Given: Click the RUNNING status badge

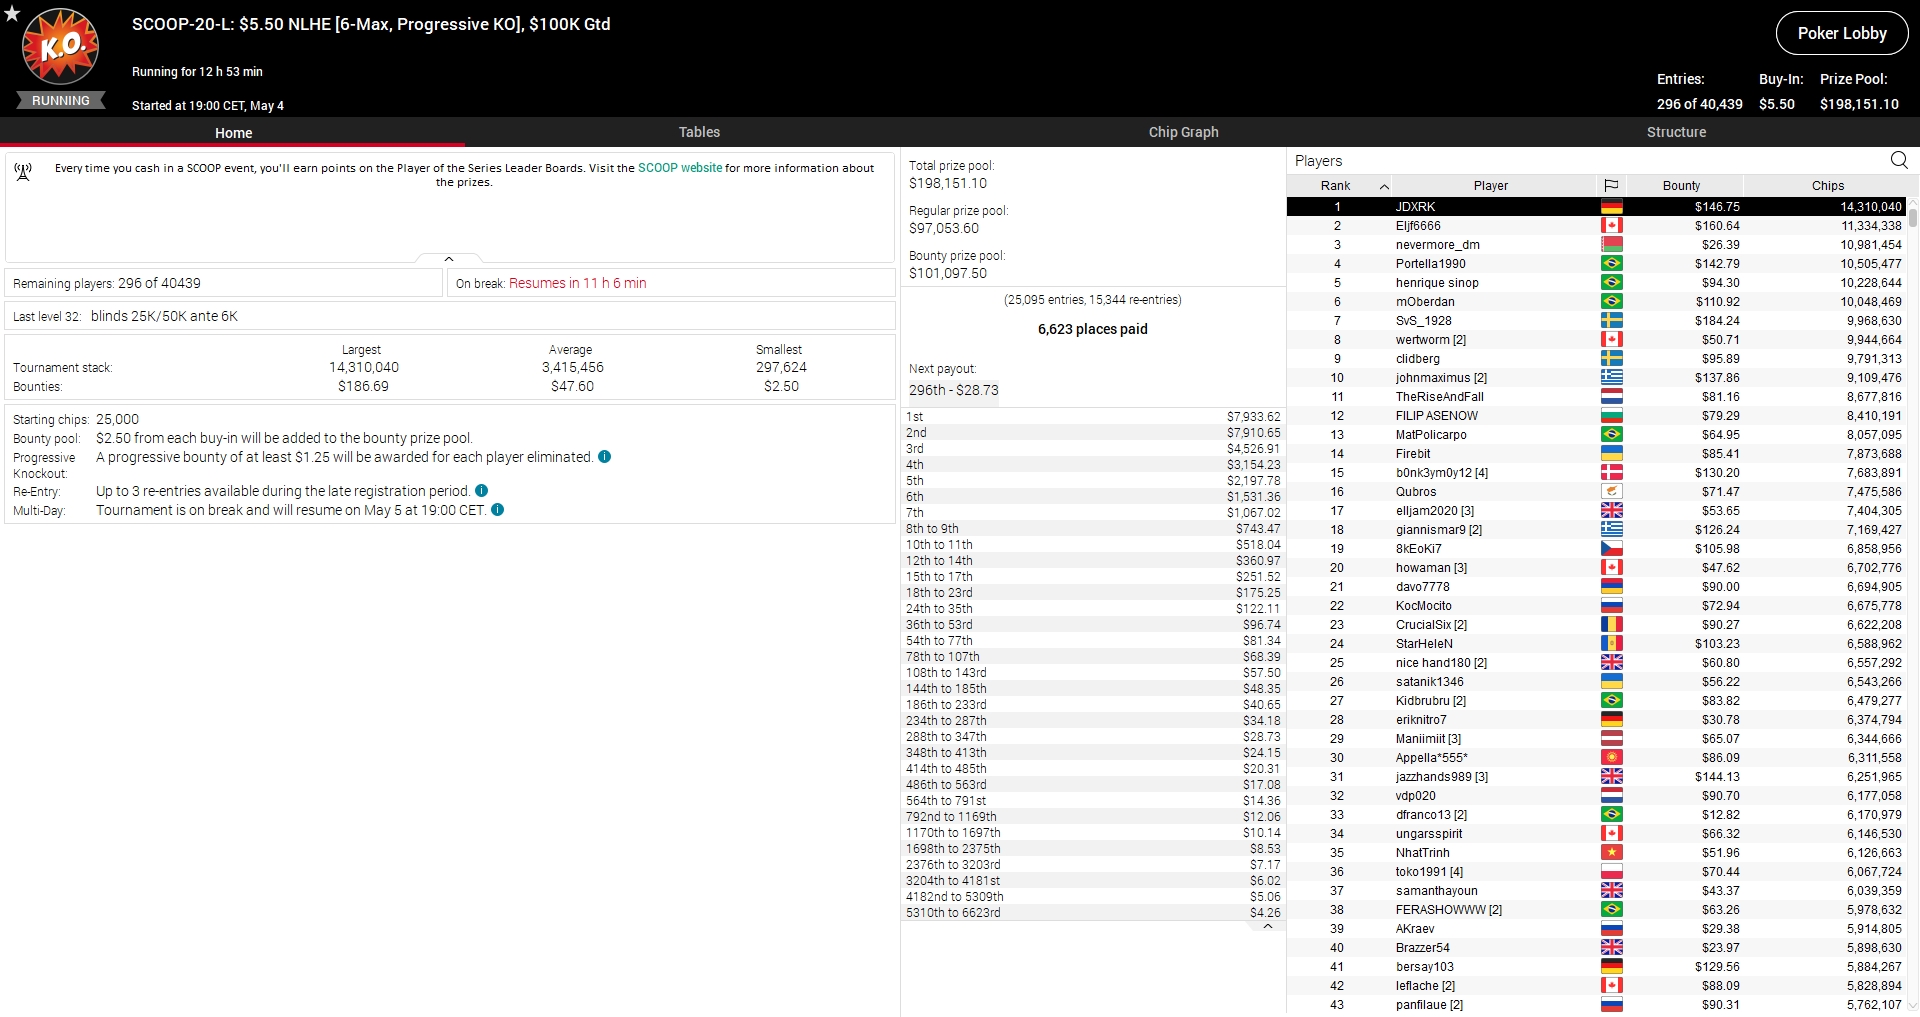Looking at the screenshot, I should (x=61, y=101).
